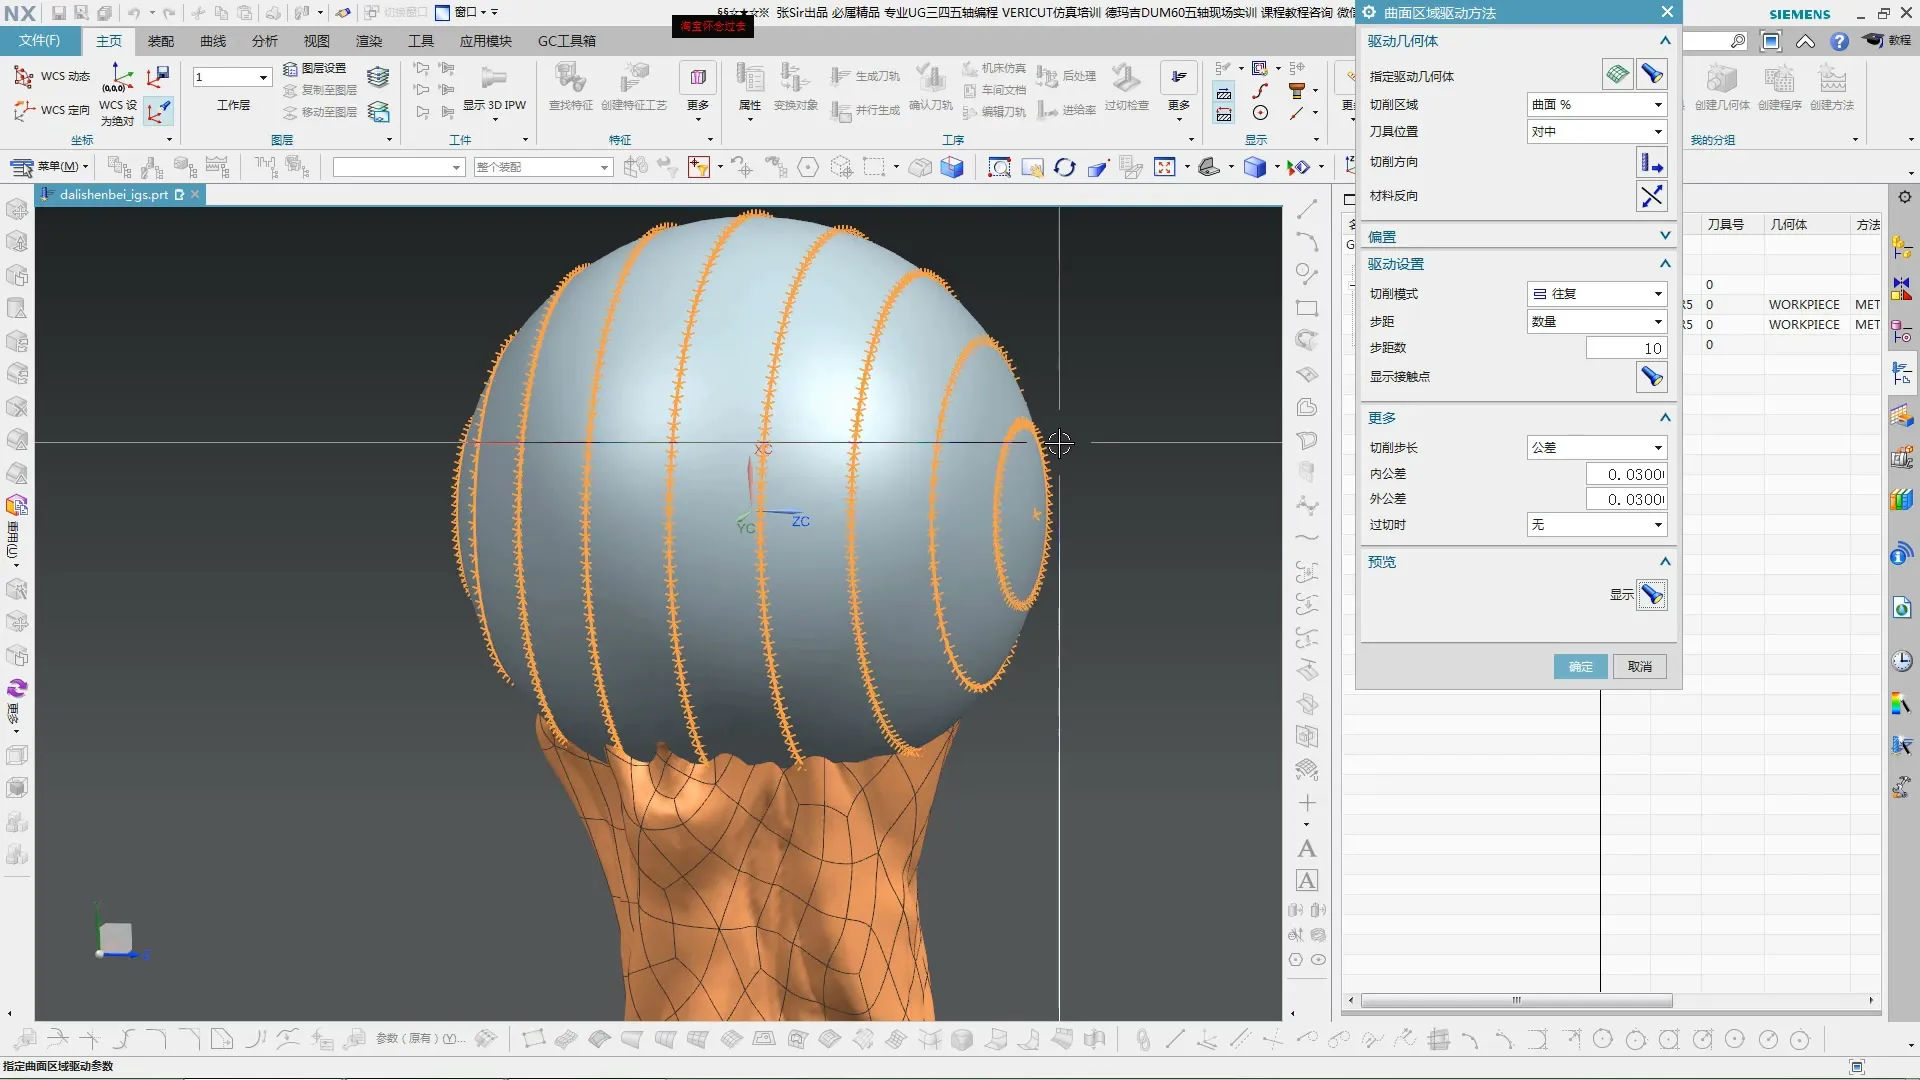Click the reverse material direction icon
Screen dimensions: 1920x1080
click(1651, 196)
